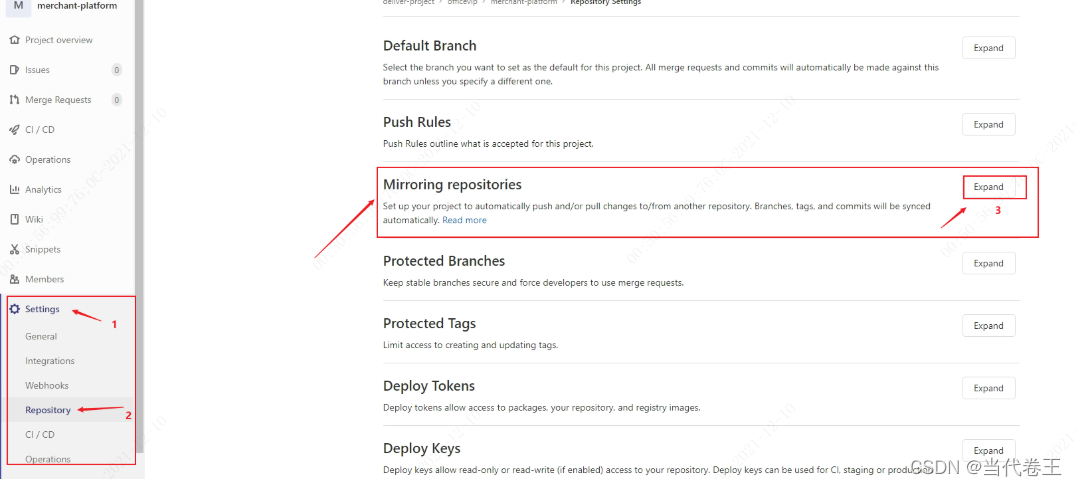Screen dimensions: 1077x486
Task: Click the Project overview home icon
Action: (14, 40)
